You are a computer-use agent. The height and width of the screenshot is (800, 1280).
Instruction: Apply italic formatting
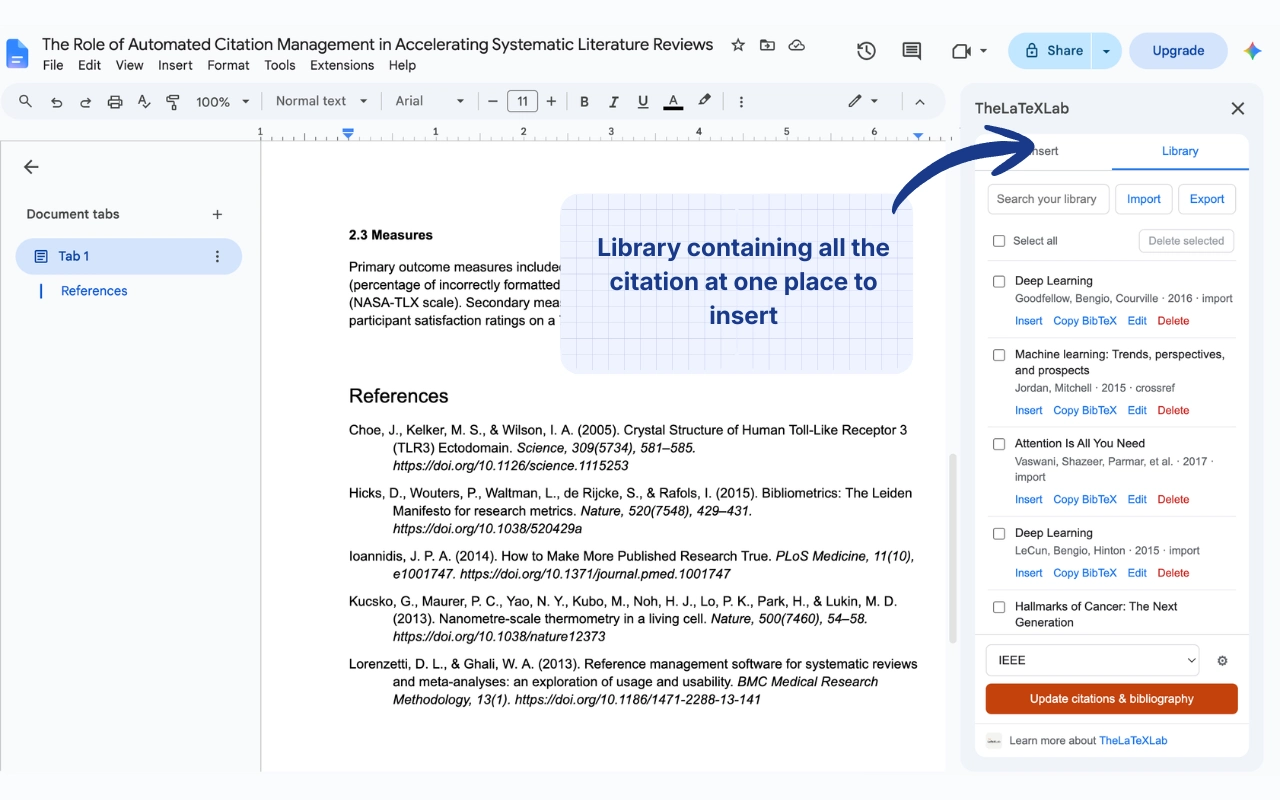pyautogui.click(x=614, y=101)
